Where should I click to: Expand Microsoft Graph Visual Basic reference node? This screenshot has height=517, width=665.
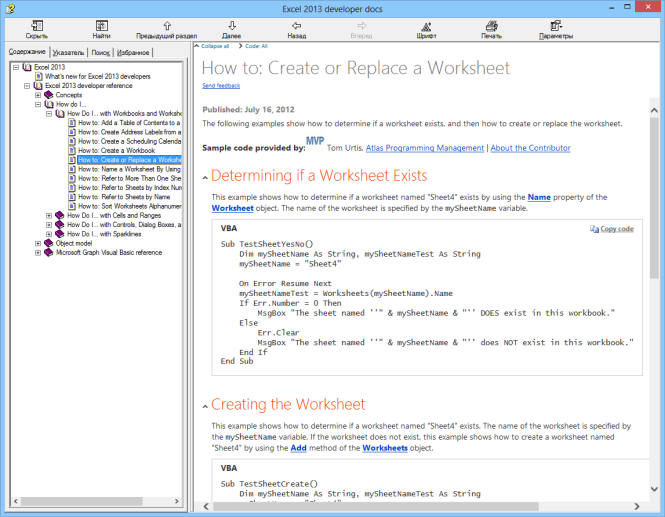click(38, 252)
